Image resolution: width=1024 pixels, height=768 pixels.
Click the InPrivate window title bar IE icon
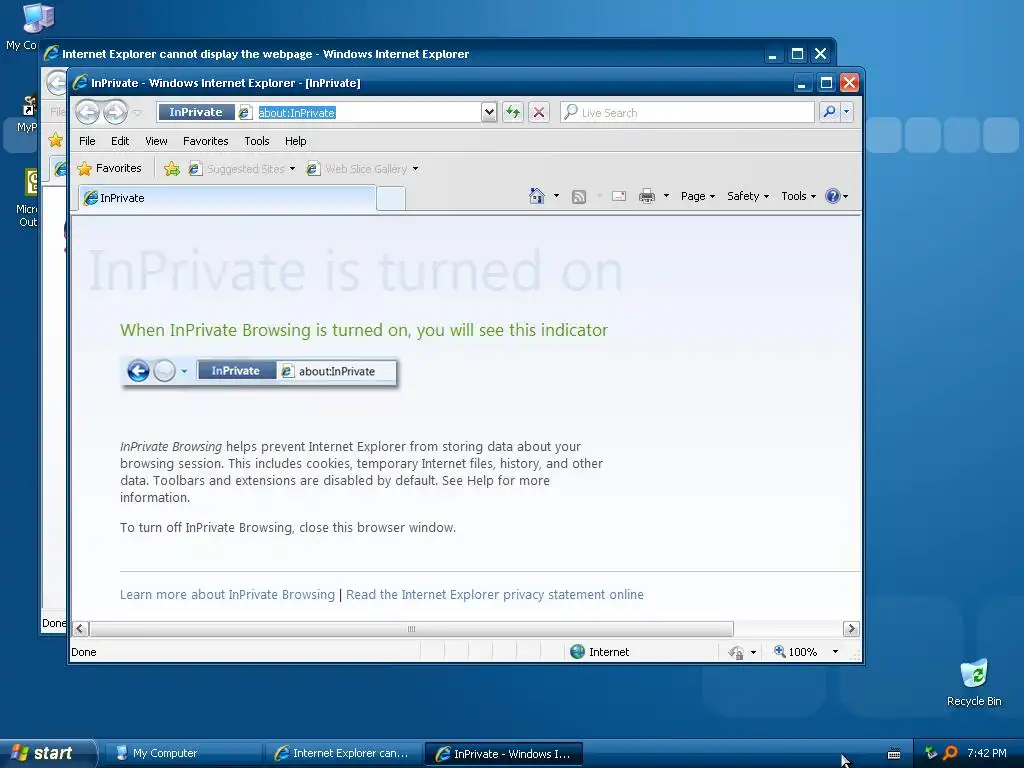click(80, 83)
